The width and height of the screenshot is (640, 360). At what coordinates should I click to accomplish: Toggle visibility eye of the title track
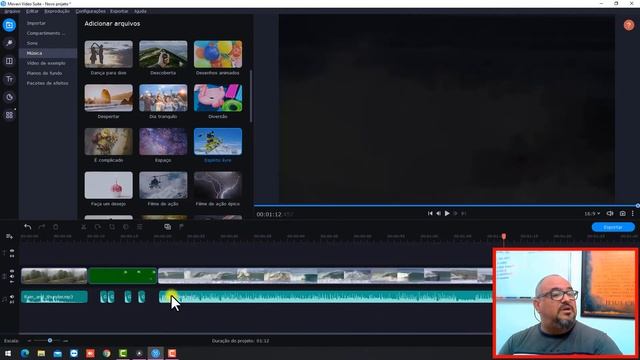point(12,251)
